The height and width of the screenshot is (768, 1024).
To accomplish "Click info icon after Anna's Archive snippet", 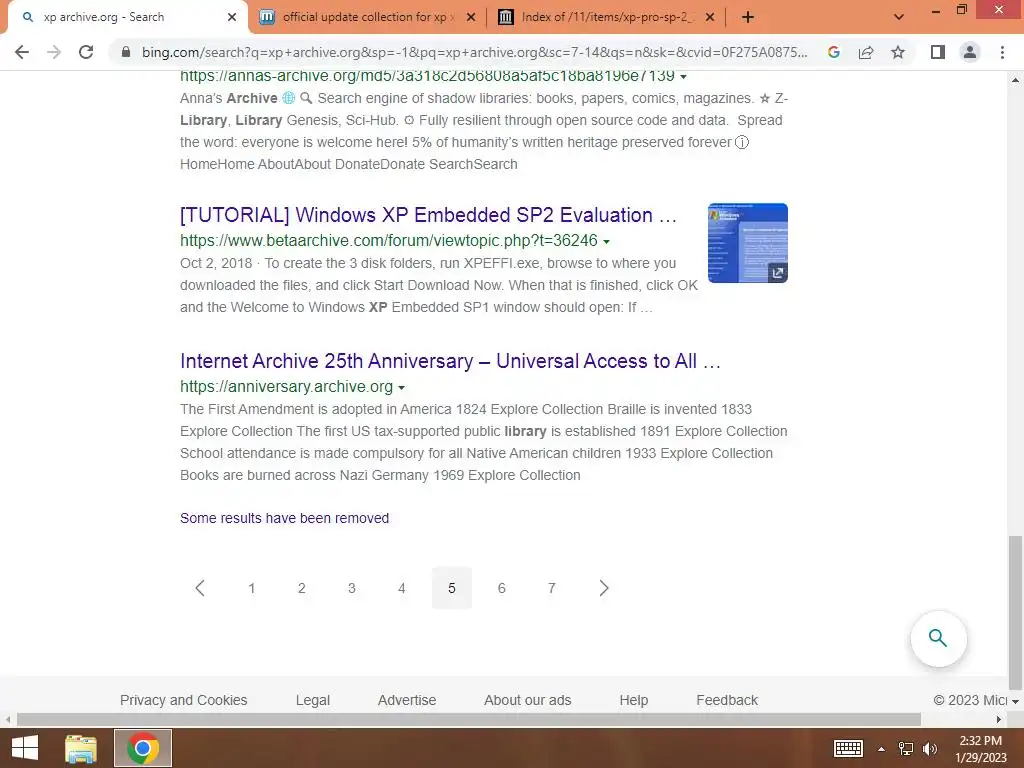I will click(x=742, y=142).
